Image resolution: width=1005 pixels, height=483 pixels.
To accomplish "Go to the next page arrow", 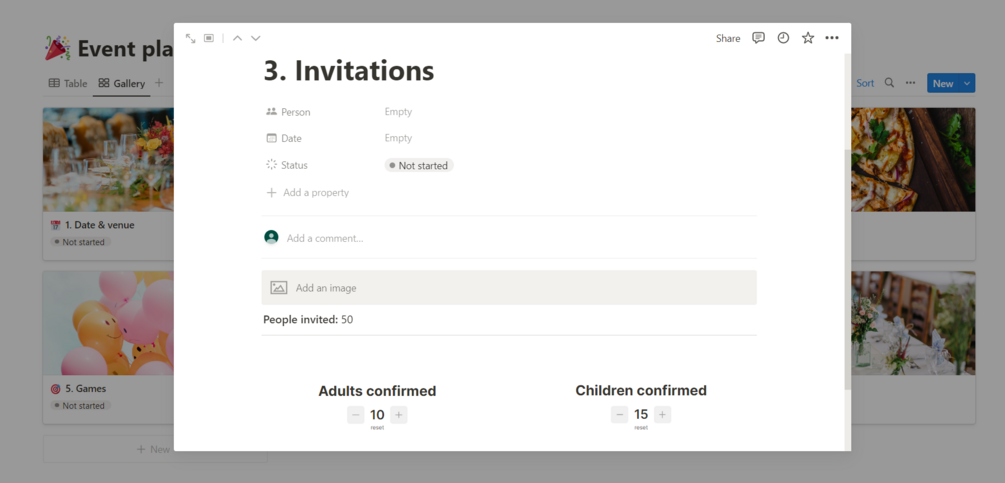I will [256, 38].
